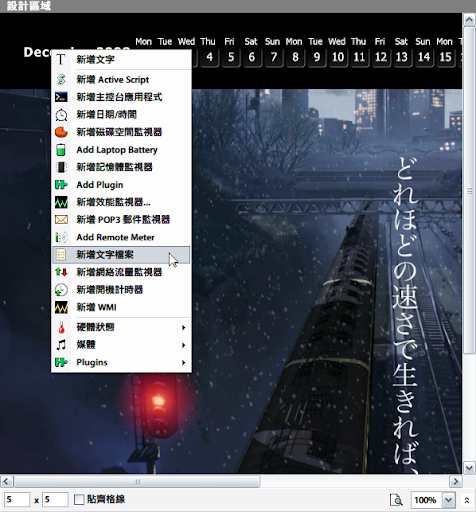
Task: Click the POP3 mail envelope icon
Action: coord(61,220)
